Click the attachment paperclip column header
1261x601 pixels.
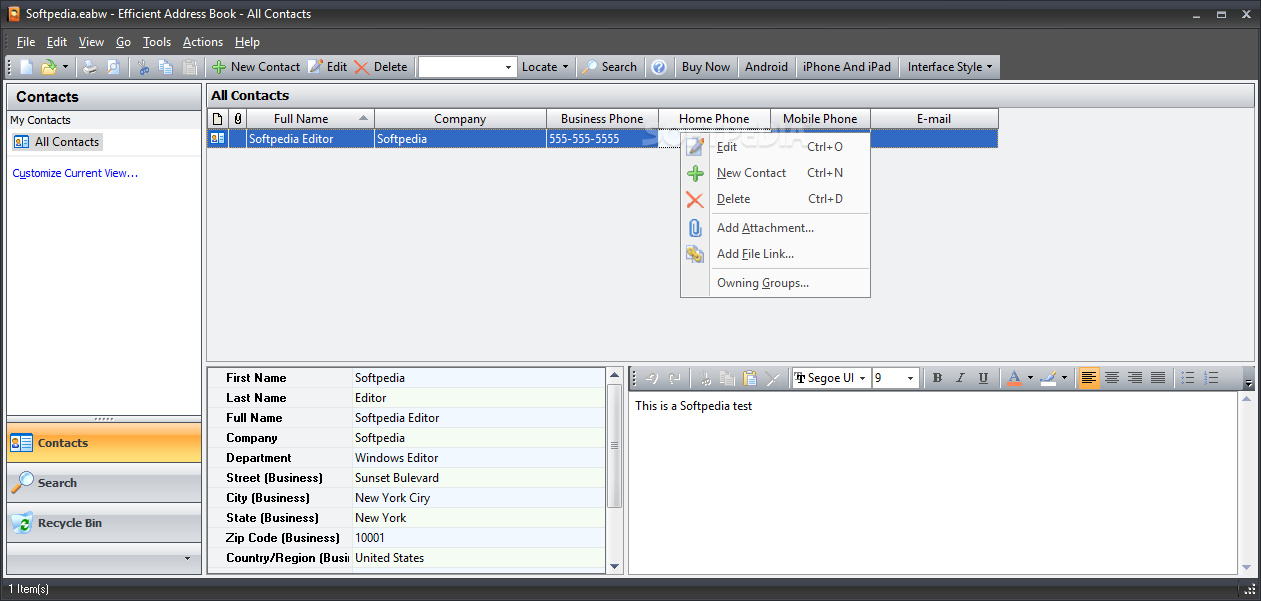pos(237,119)
